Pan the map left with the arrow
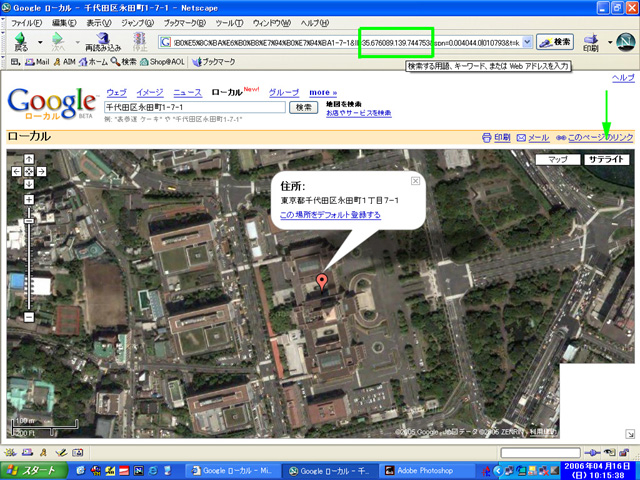The height and width of the screenshot is (480, 640). click(16, 171)
